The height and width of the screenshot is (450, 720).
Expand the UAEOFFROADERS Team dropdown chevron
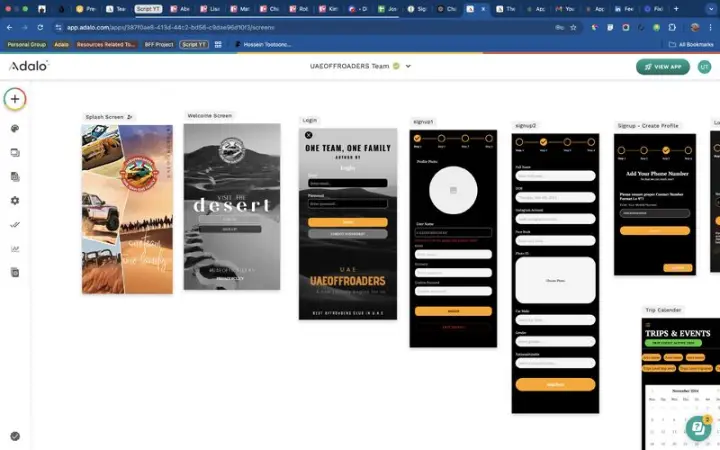[x=408, y=66]
